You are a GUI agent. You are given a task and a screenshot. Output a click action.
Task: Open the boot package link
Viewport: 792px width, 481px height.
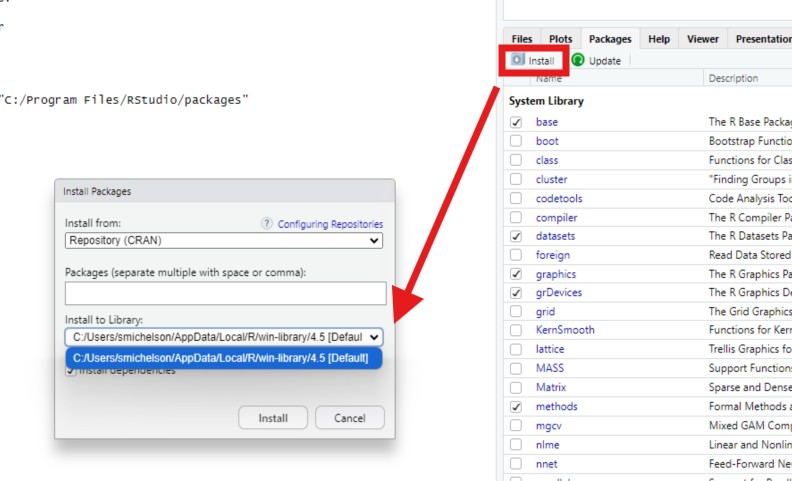(547, 141)
